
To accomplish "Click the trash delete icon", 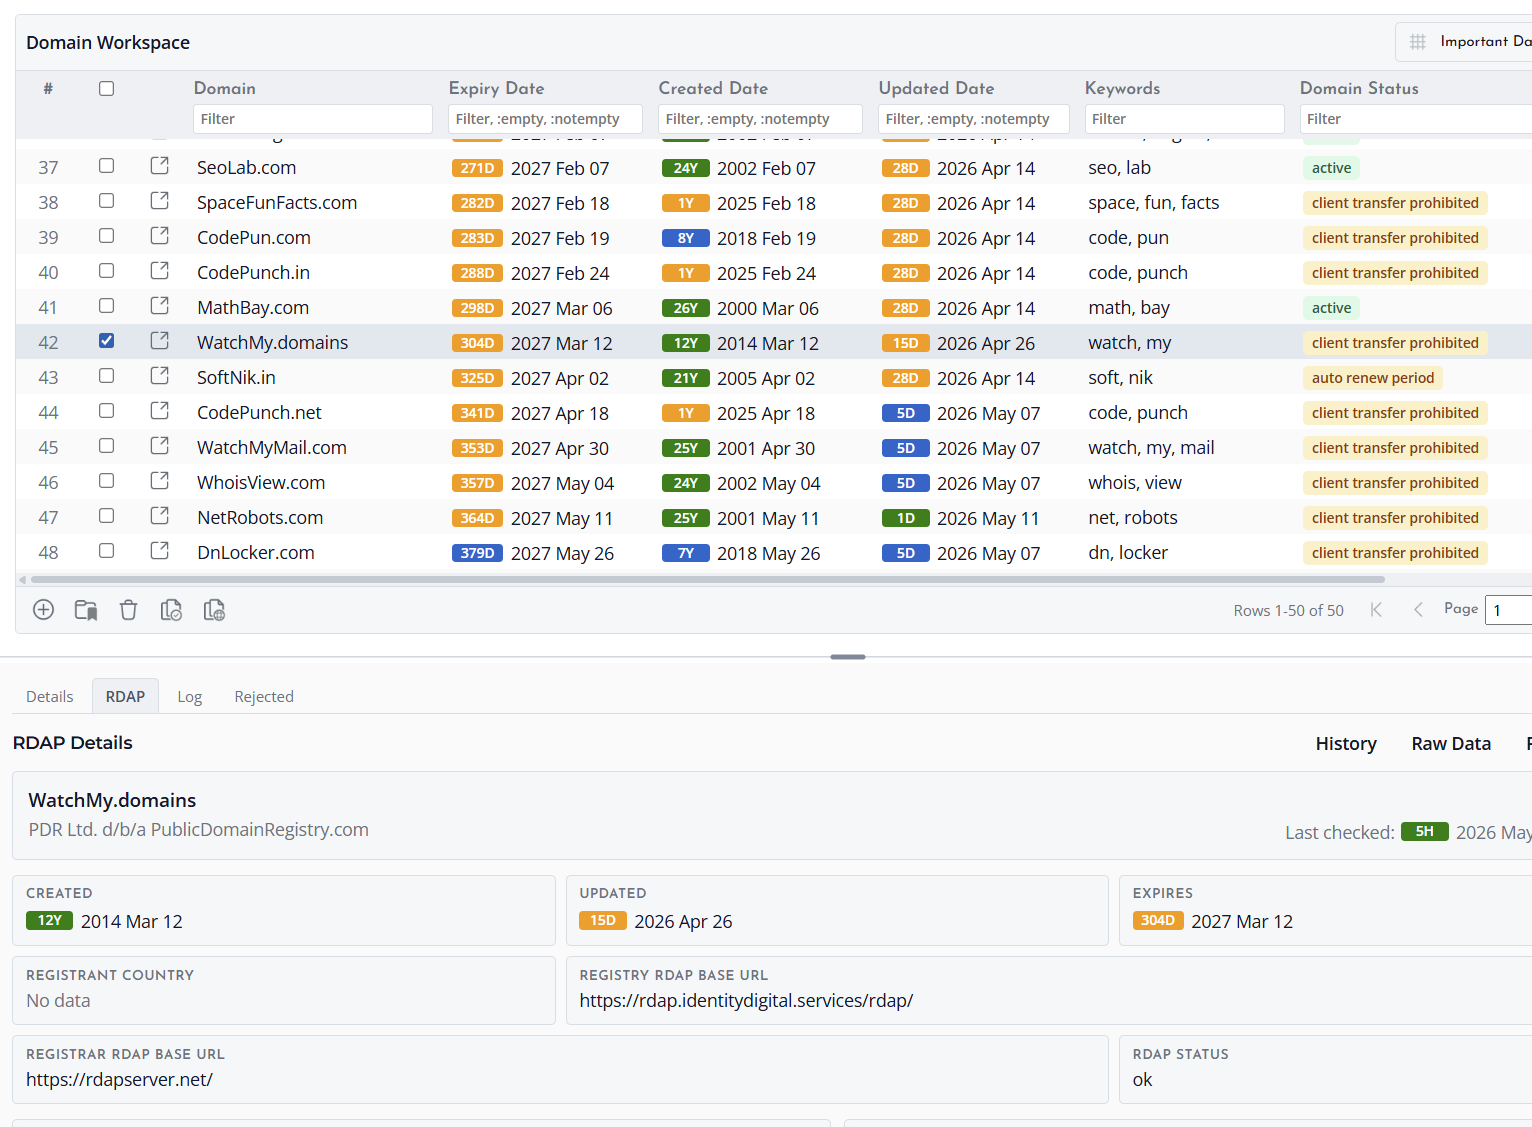I will 128,610.
